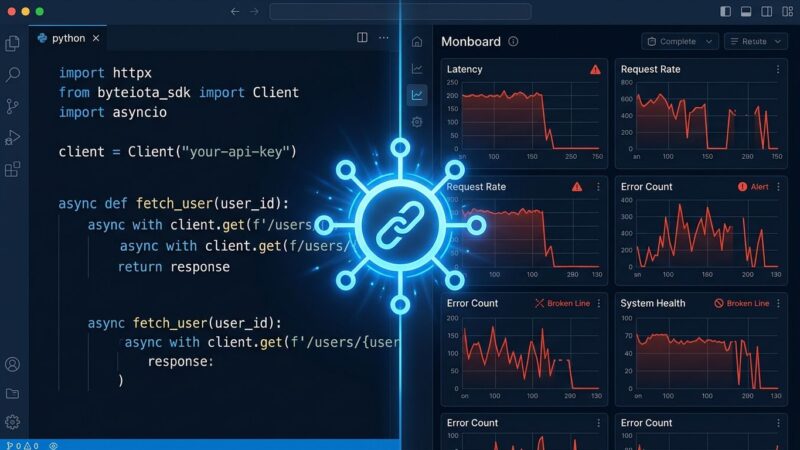800x450 pixels.
Task: Open the top Request Rate panel menu
Action: [778, 69]
